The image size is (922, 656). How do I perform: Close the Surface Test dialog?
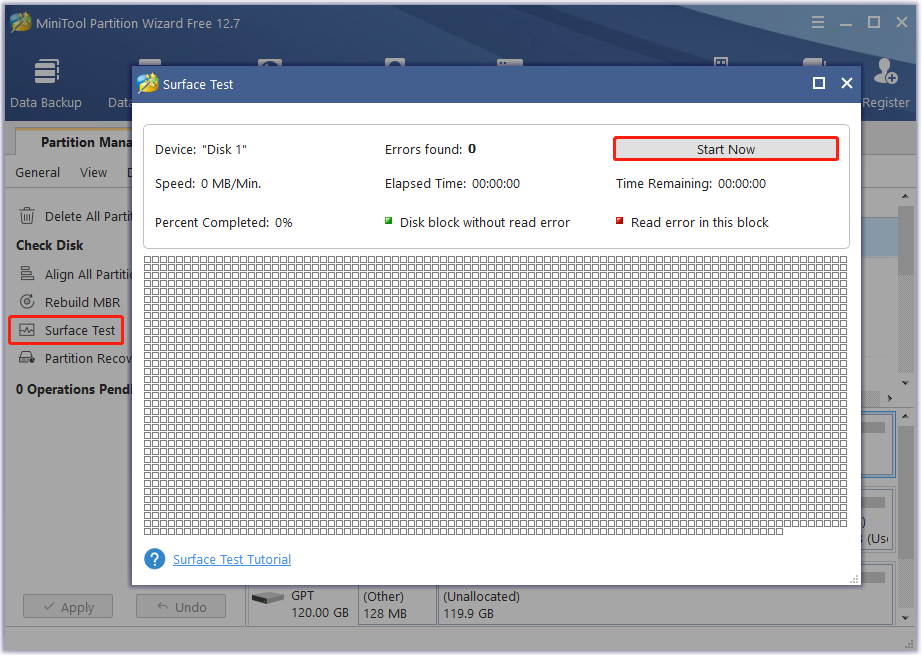pos(847,83)
